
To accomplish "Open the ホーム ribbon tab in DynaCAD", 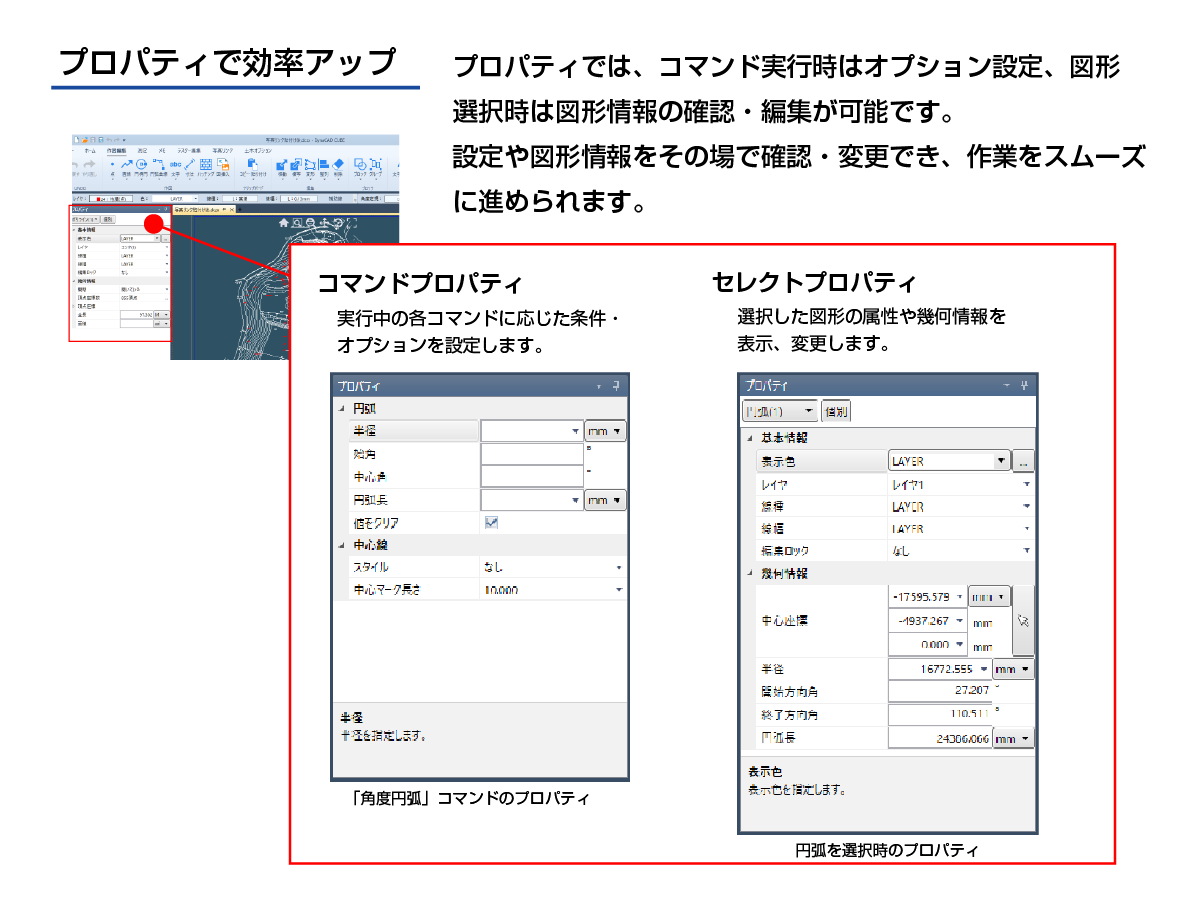I will 89,150.
